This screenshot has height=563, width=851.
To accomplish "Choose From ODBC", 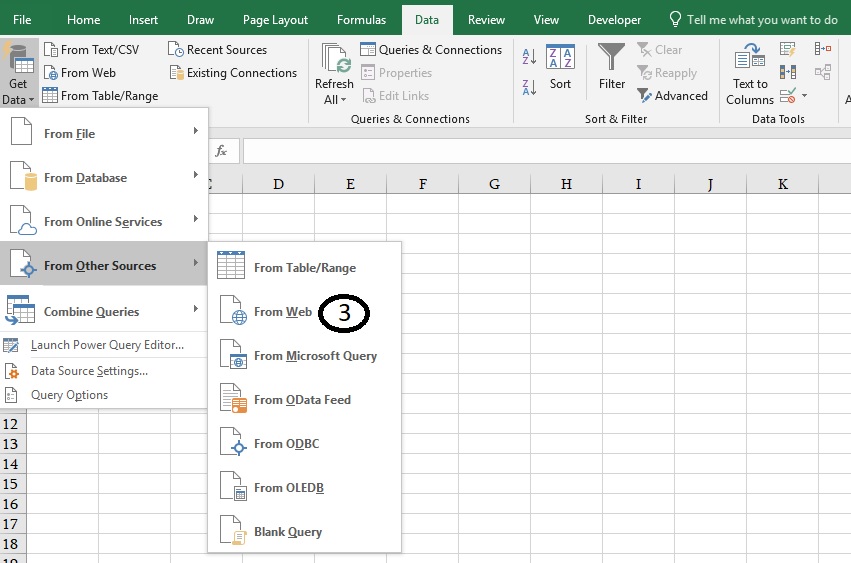I will (304, 444).
